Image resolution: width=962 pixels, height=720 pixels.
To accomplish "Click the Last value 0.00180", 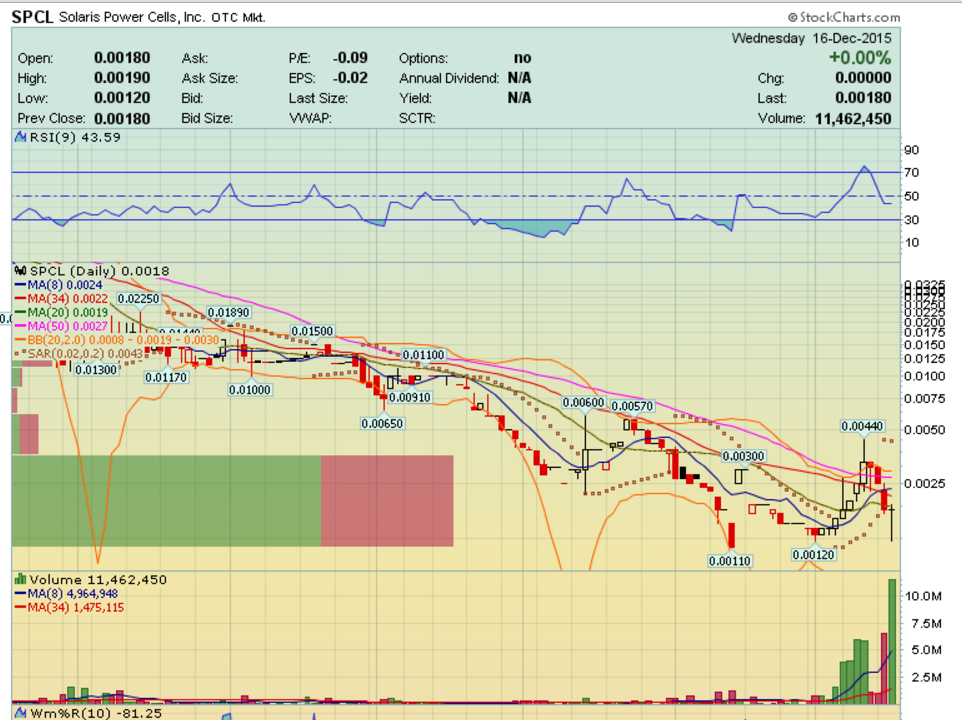I will 863,98.
